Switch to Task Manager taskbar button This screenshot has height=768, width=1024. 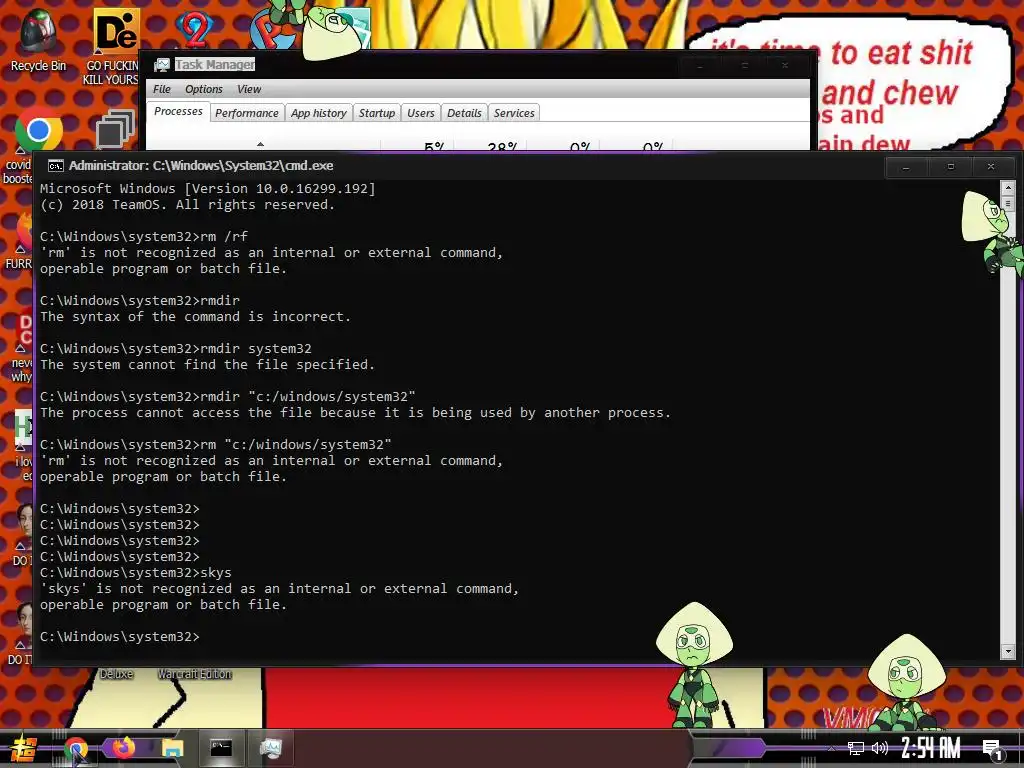pos(270,748)
